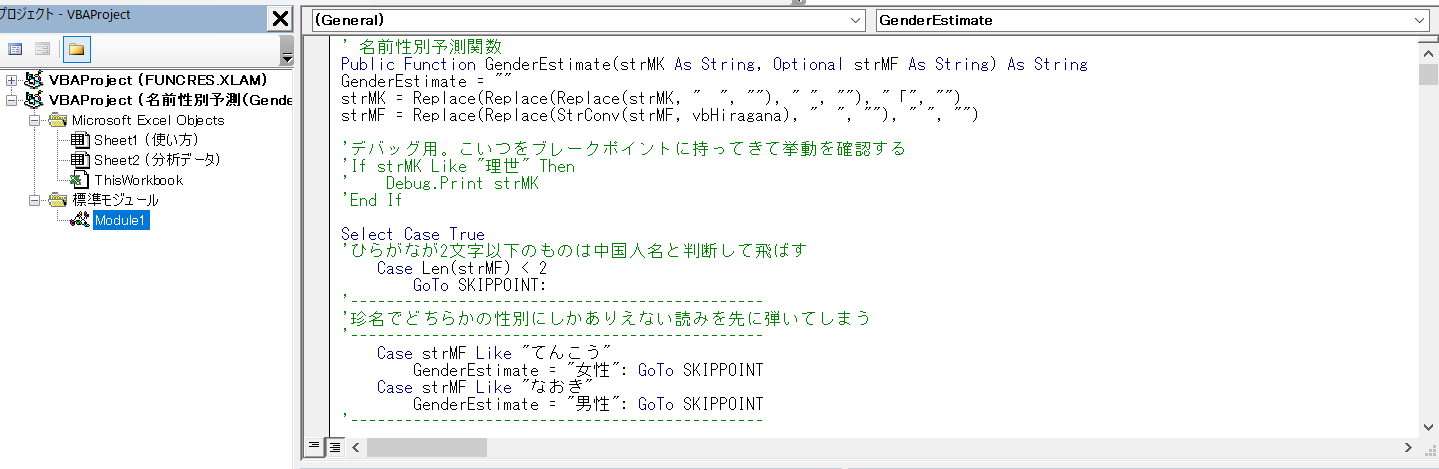Click the Microsoft Excel Objects folder icon
Screen dimensions: 1439x469
pos(58,120)
